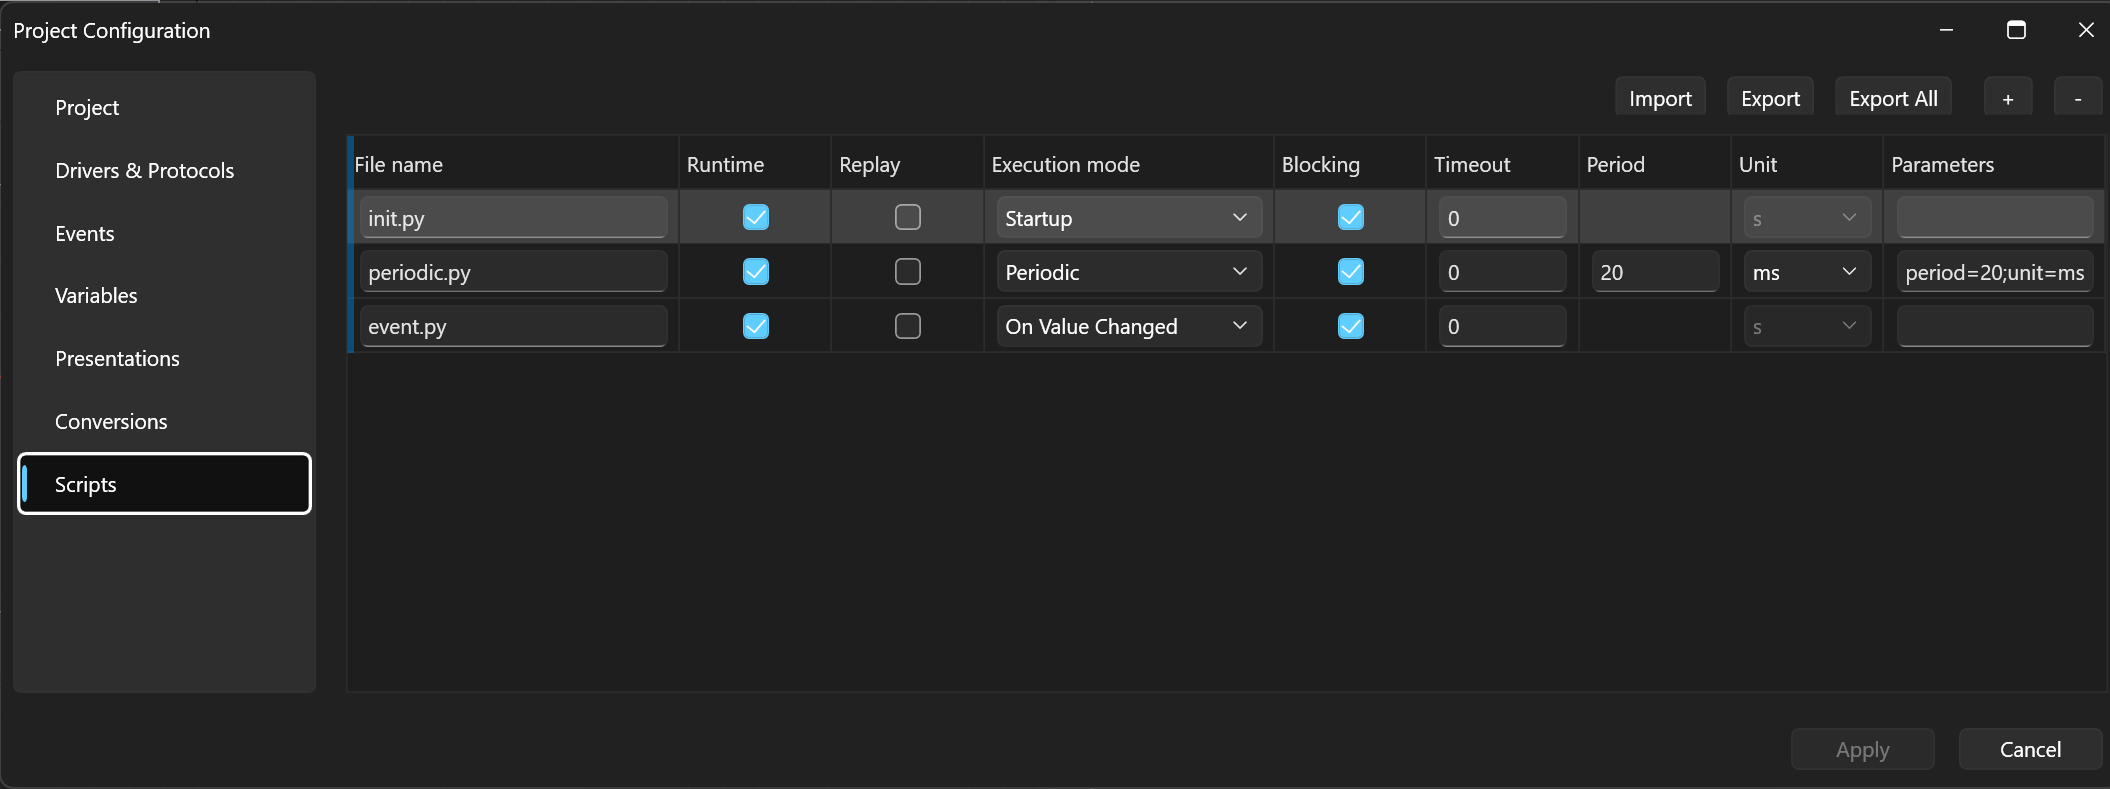Go to the Project section

coord(165,108)
